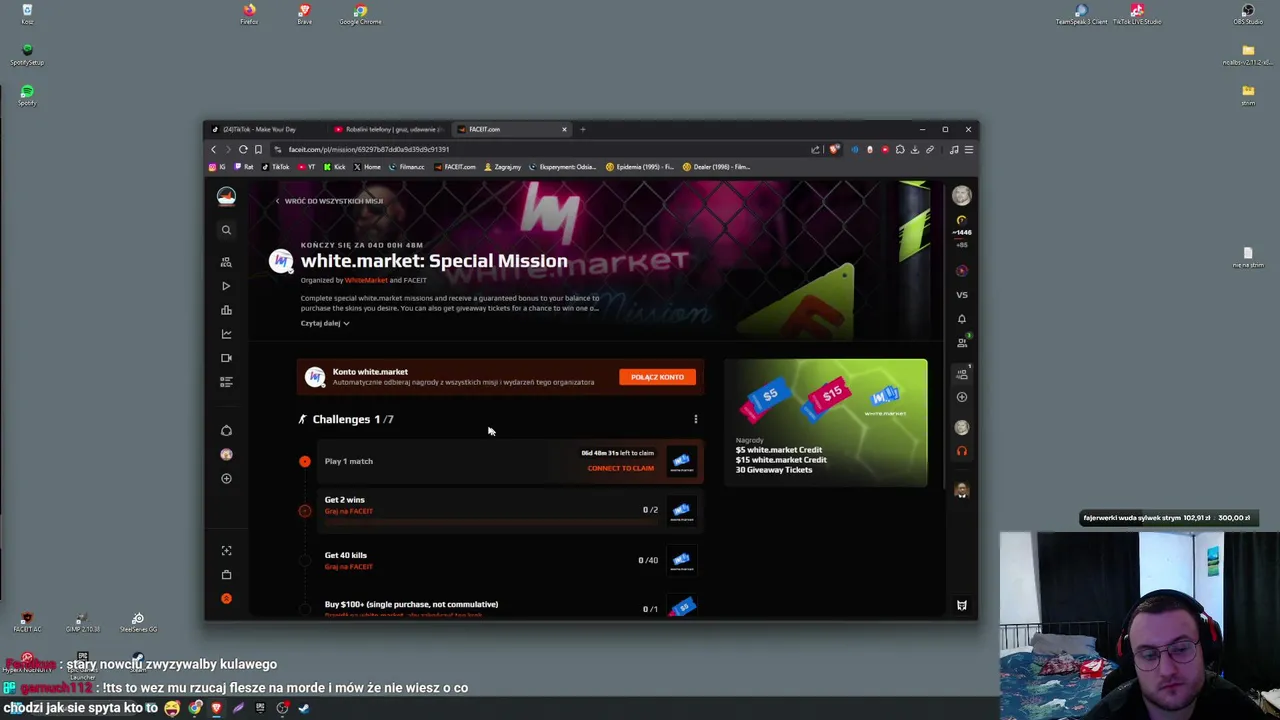Open the Spotify desktop shortcut

pos(27,95)
